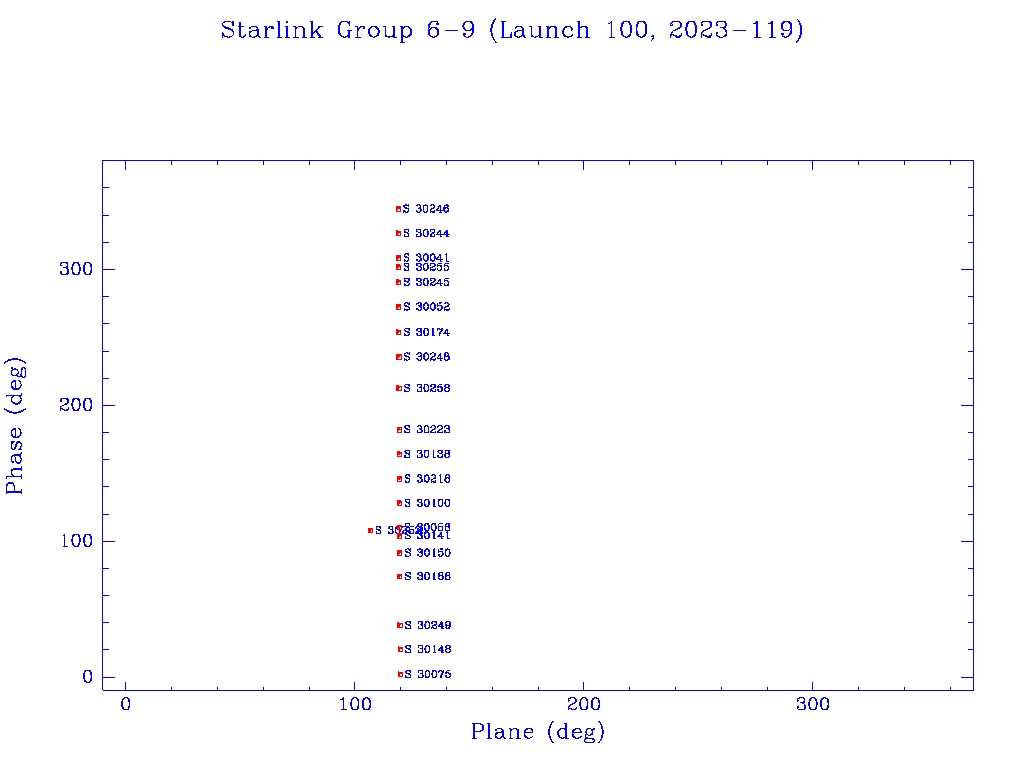This screenshot has width=1024, height=768.
Task: Select the 'S 30245' satellite label
Action: pyautogui.click(x=426, y=282)
